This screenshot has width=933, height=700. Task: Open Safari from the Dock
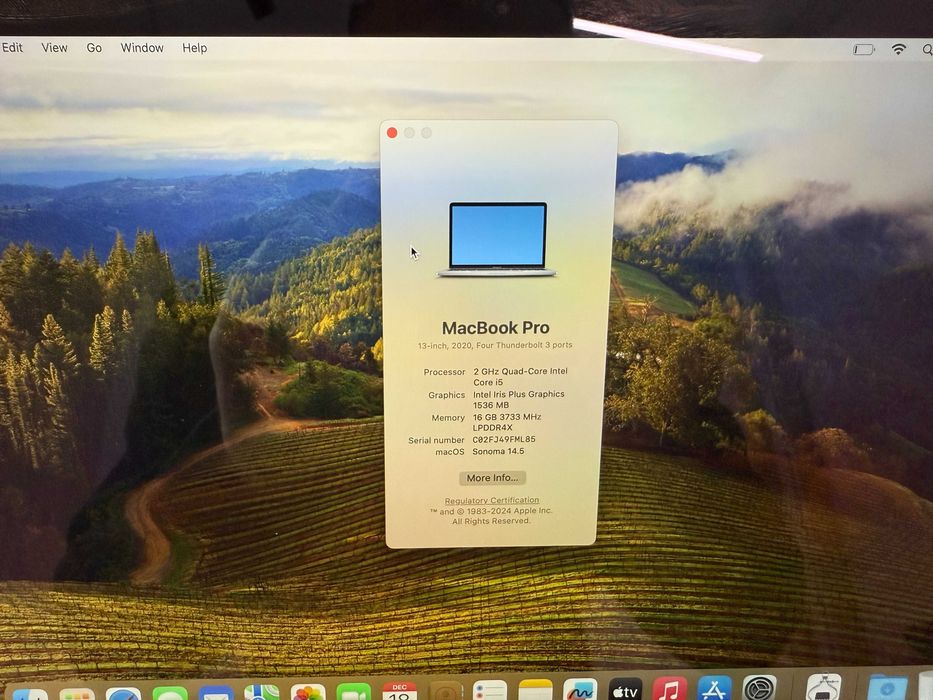123,695
